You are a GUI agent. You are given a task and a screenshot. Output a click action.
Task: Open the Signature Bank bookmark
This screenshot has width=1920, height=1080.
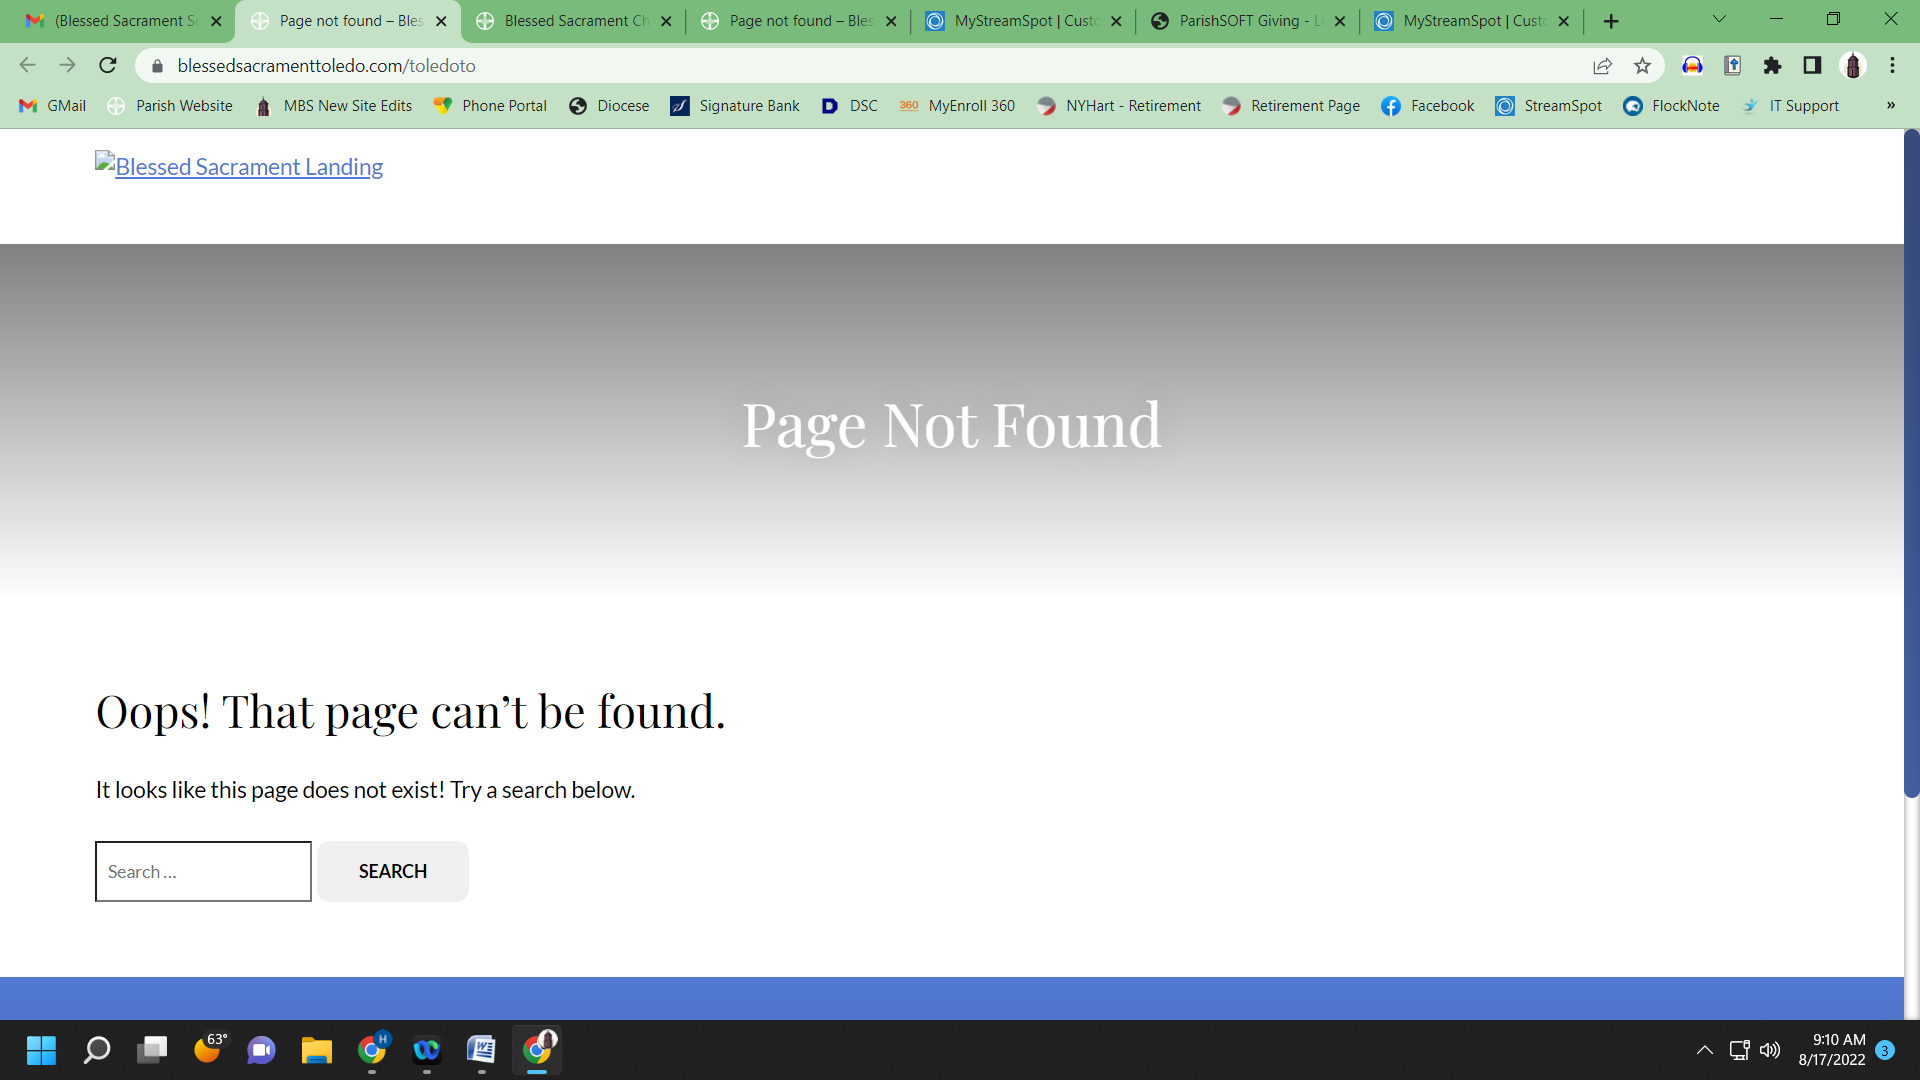tap(735, 106)
